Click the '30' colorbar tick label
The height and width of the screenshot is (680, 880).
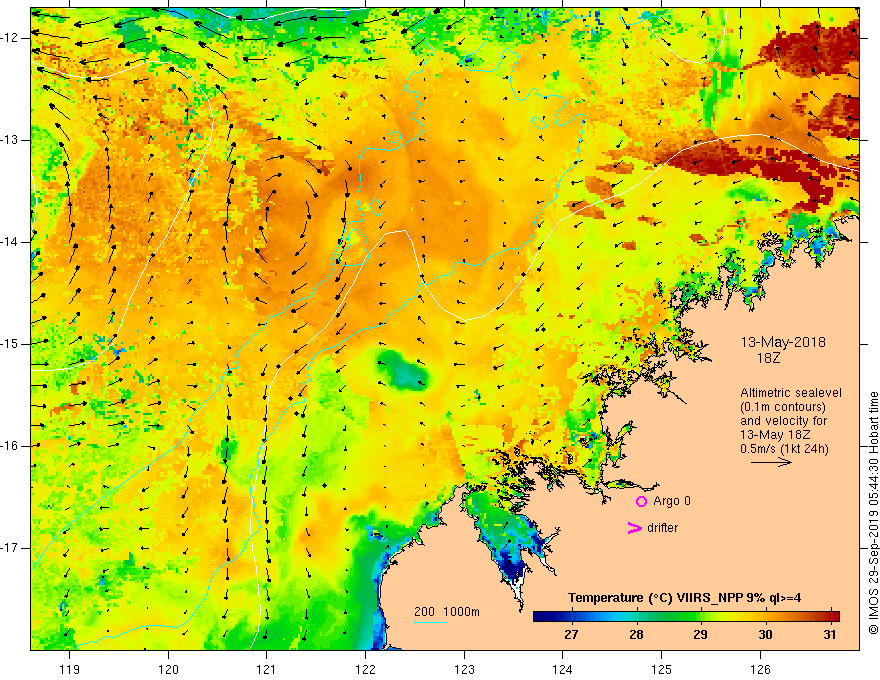tap(766, 635)
